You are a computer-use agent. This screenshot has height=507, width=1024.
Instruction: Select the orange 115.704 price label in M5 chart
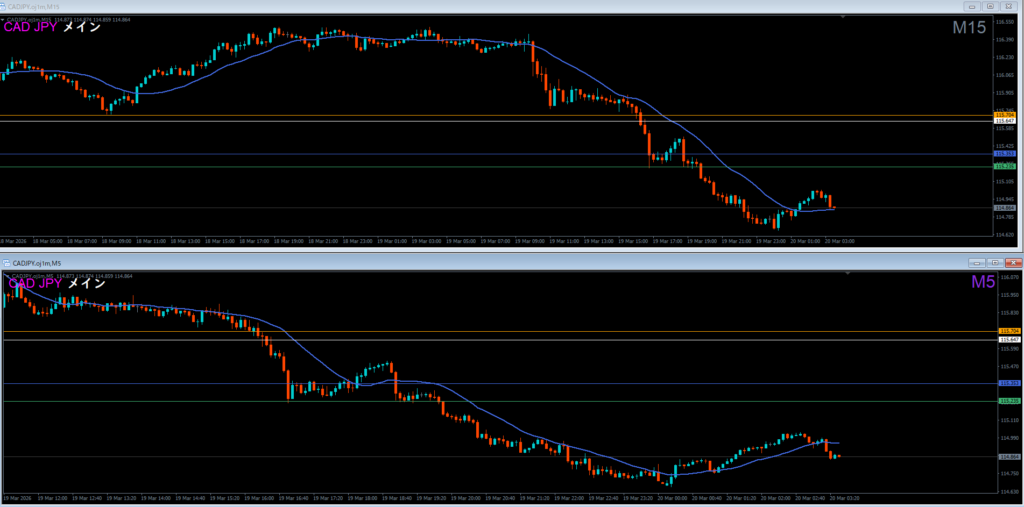tap(1008, 331)
